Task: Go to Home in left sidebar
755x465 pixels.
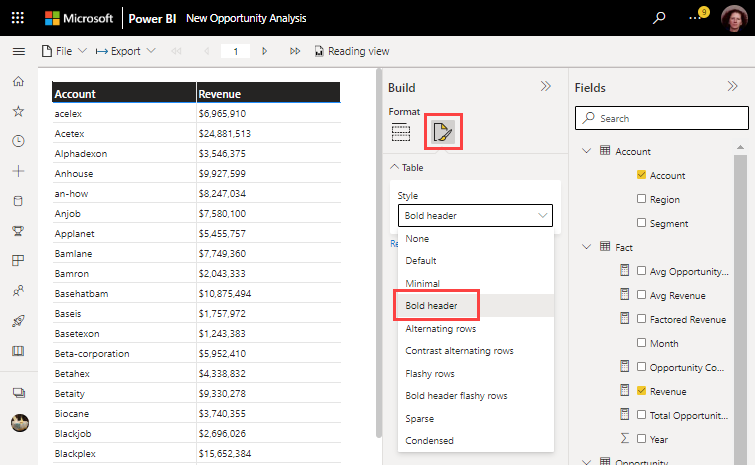Action: click(x=18, y=81)
